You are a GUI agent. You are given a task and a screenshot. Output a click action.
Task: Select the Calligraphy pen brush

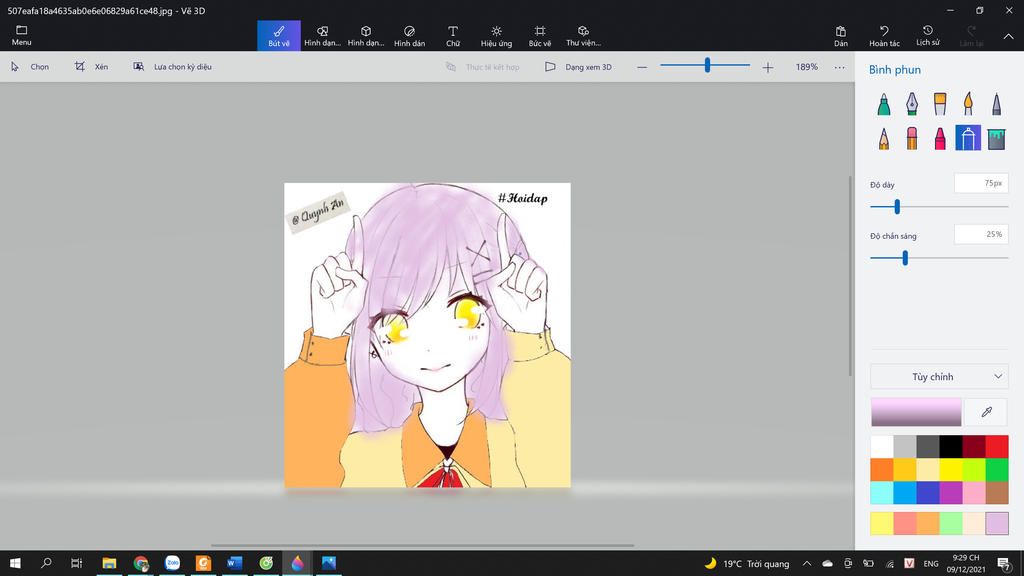[x=912, y=103]
